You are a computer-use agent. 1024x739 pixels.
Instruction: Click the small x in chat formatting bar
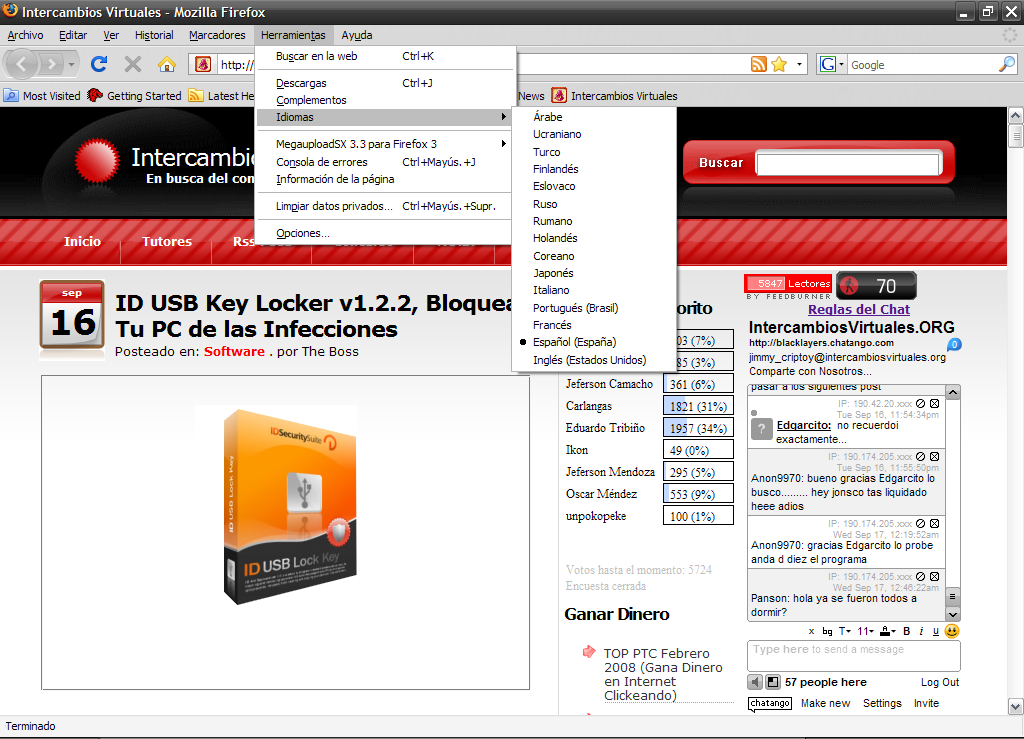tap(811, 631)
